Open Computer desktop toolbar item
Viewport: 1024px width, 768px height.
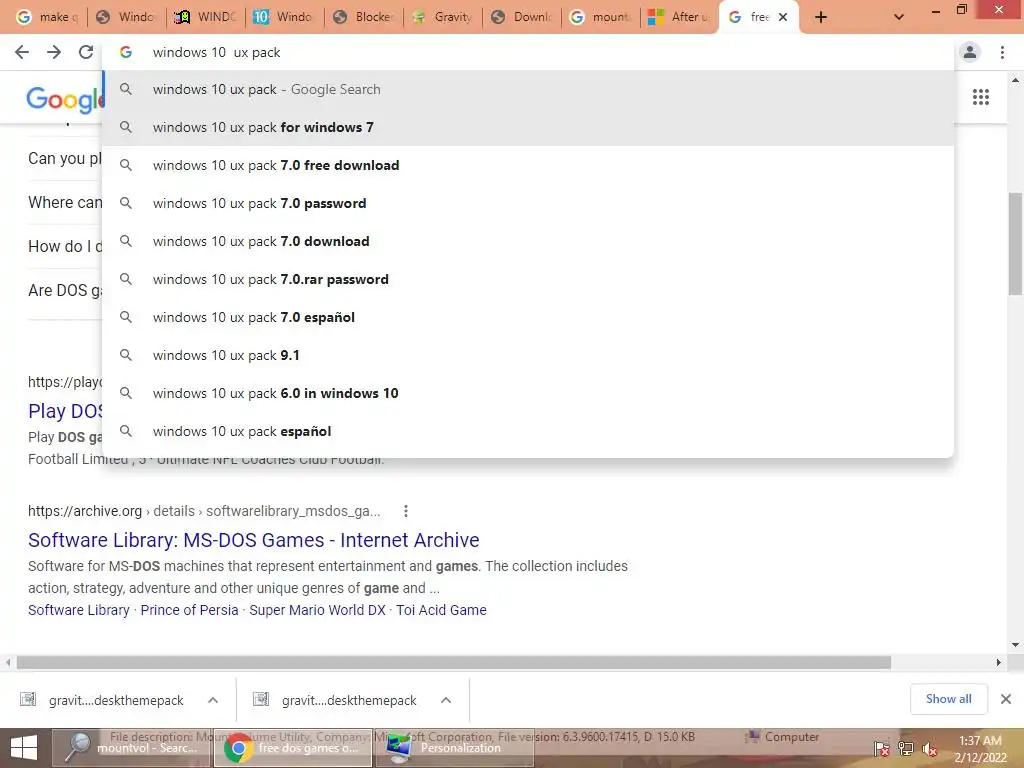pos(782,737)
